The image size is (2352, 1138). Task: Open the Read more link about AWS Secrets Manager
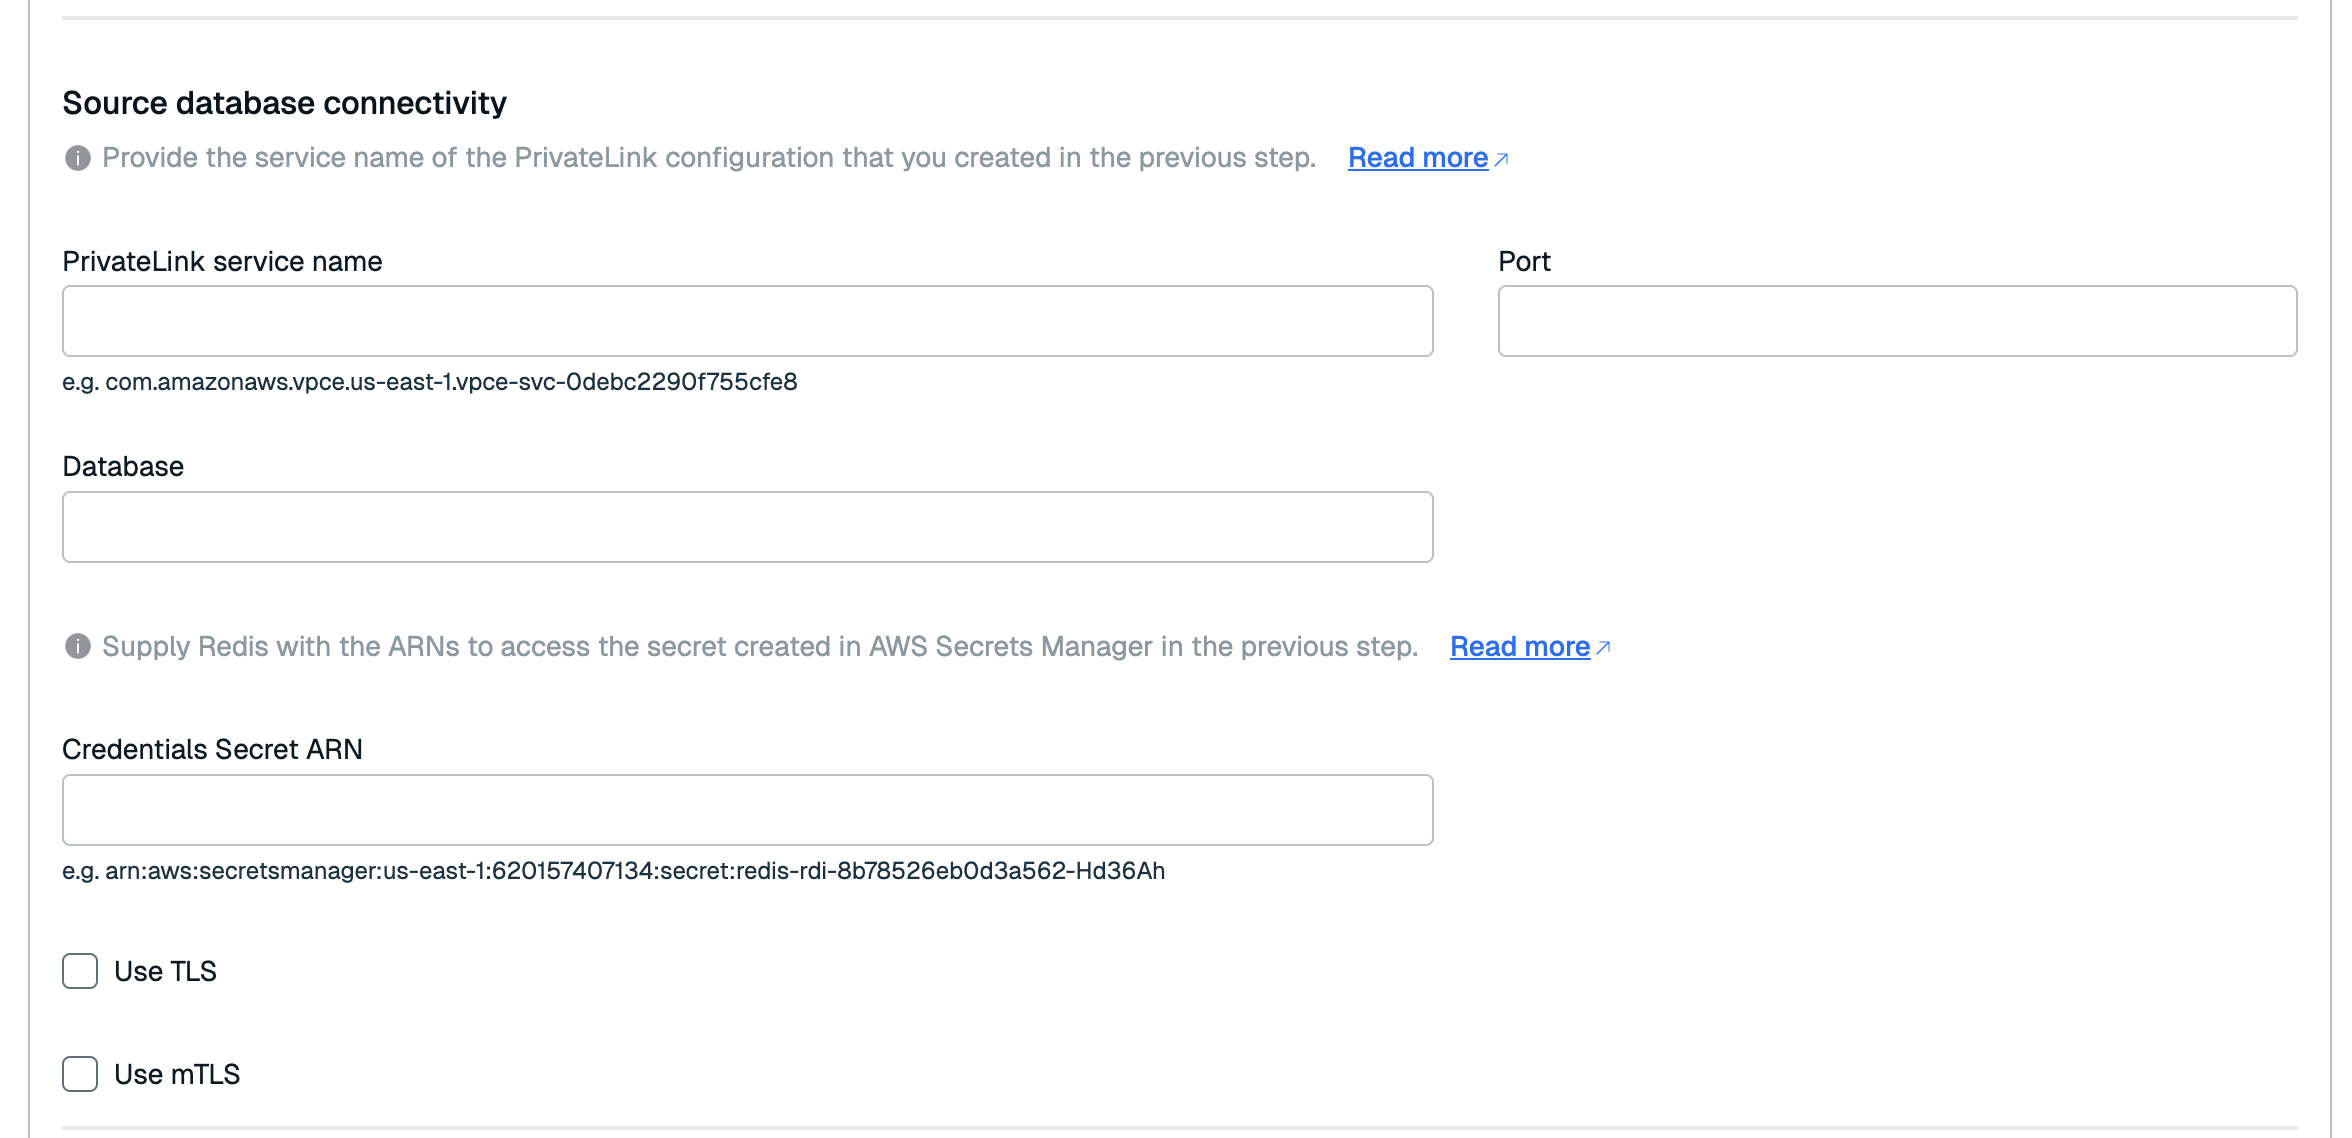click(1519, 647)
